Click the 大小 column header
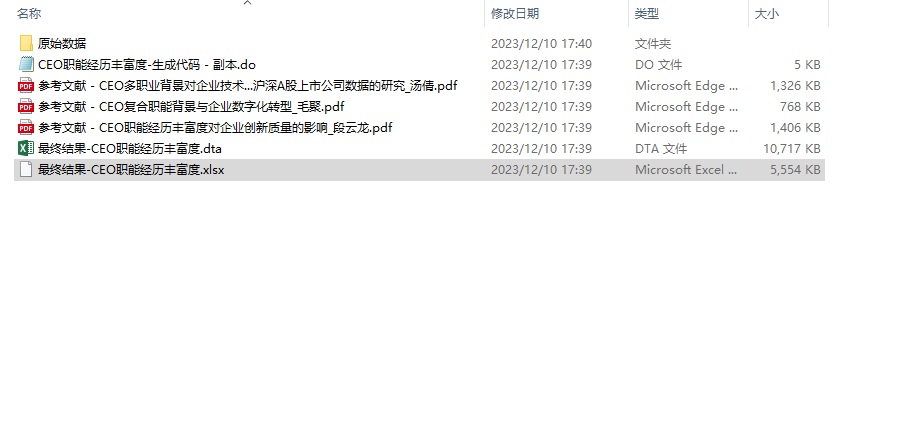The width and height of the screenshot is (902, 435). (x=766, y=13)
